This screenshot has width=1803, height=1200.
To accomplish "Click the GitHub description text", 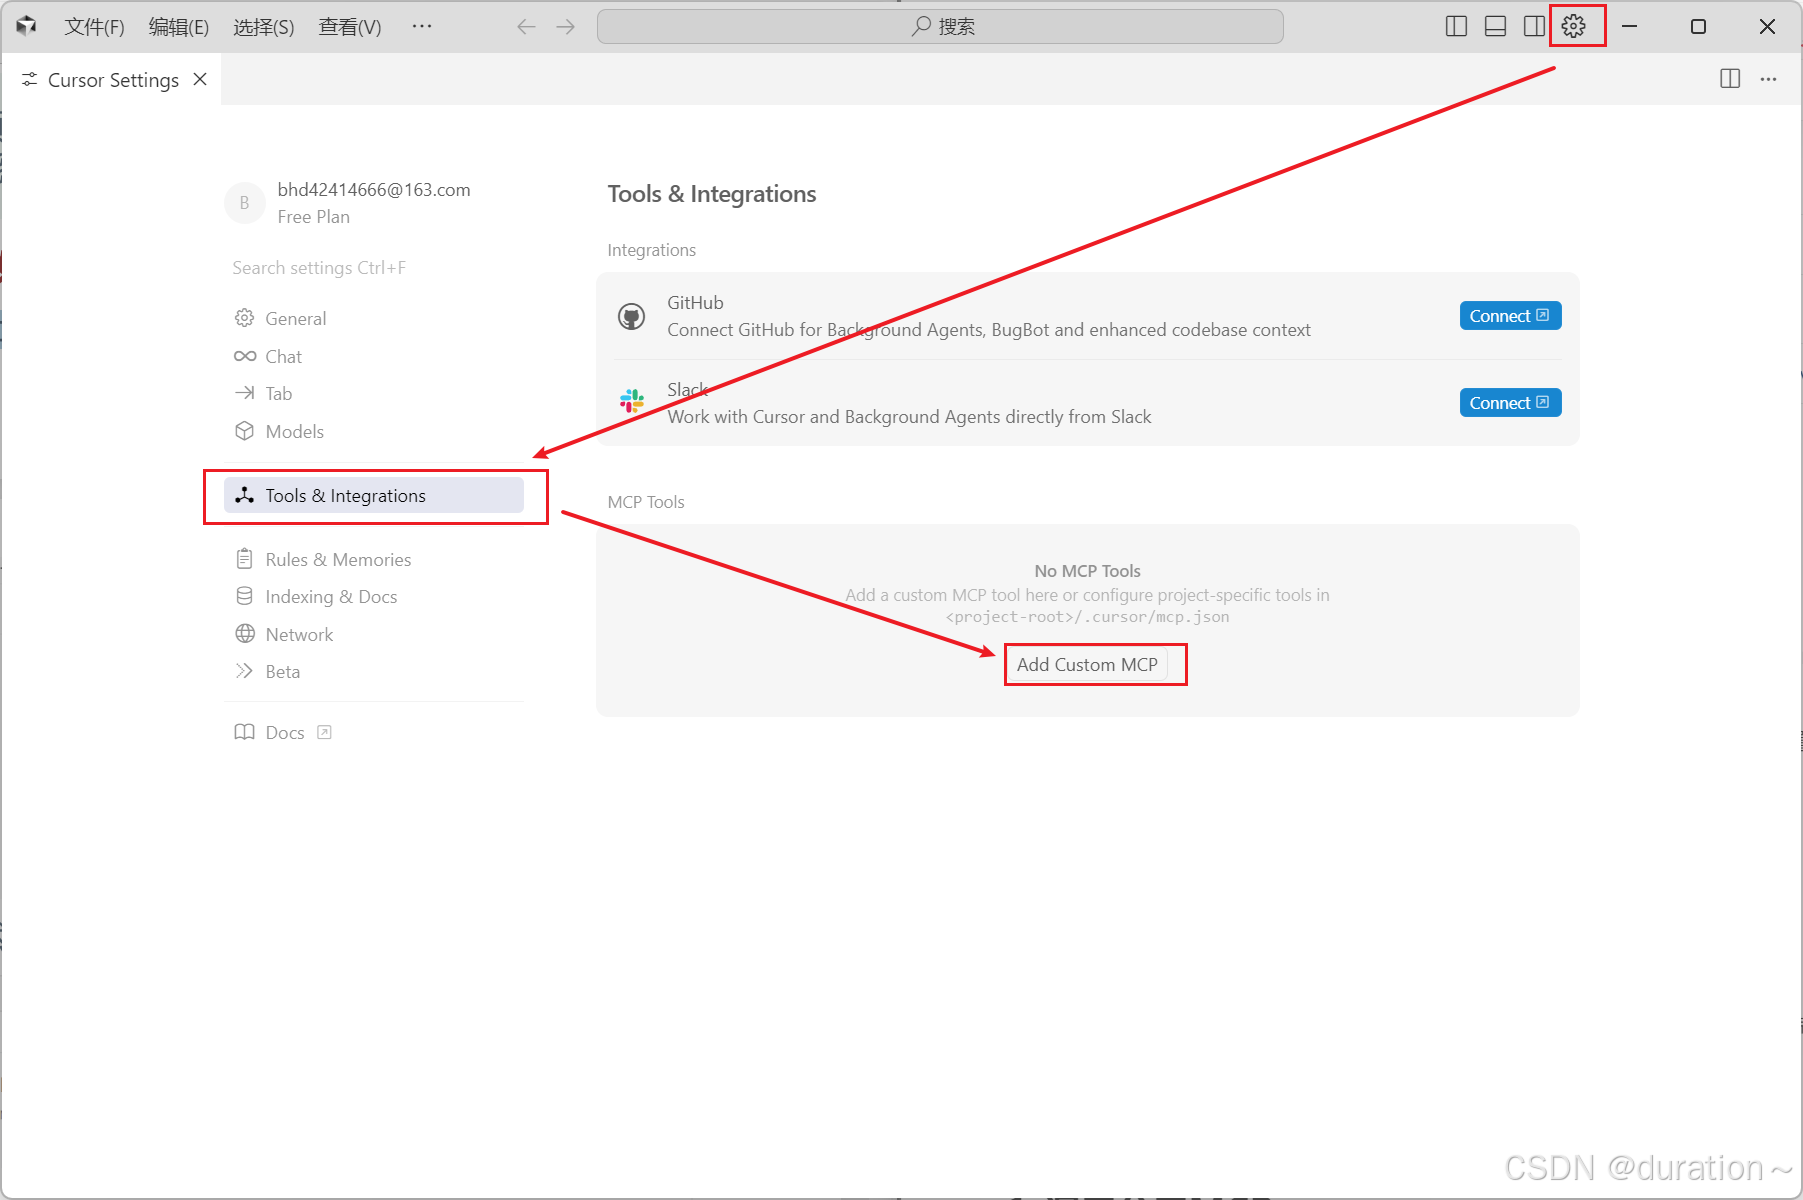I will 989,330.
